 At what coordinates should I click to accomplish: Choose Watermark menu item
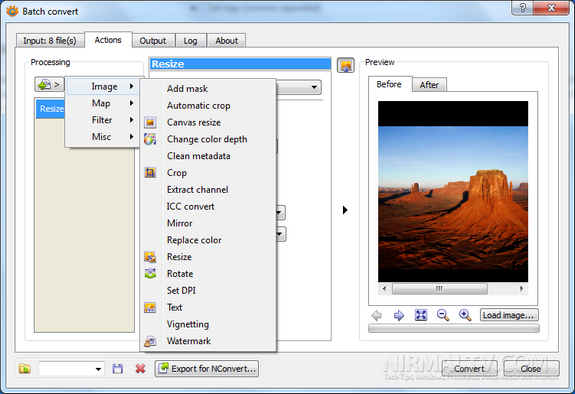(x=208, y=341)
